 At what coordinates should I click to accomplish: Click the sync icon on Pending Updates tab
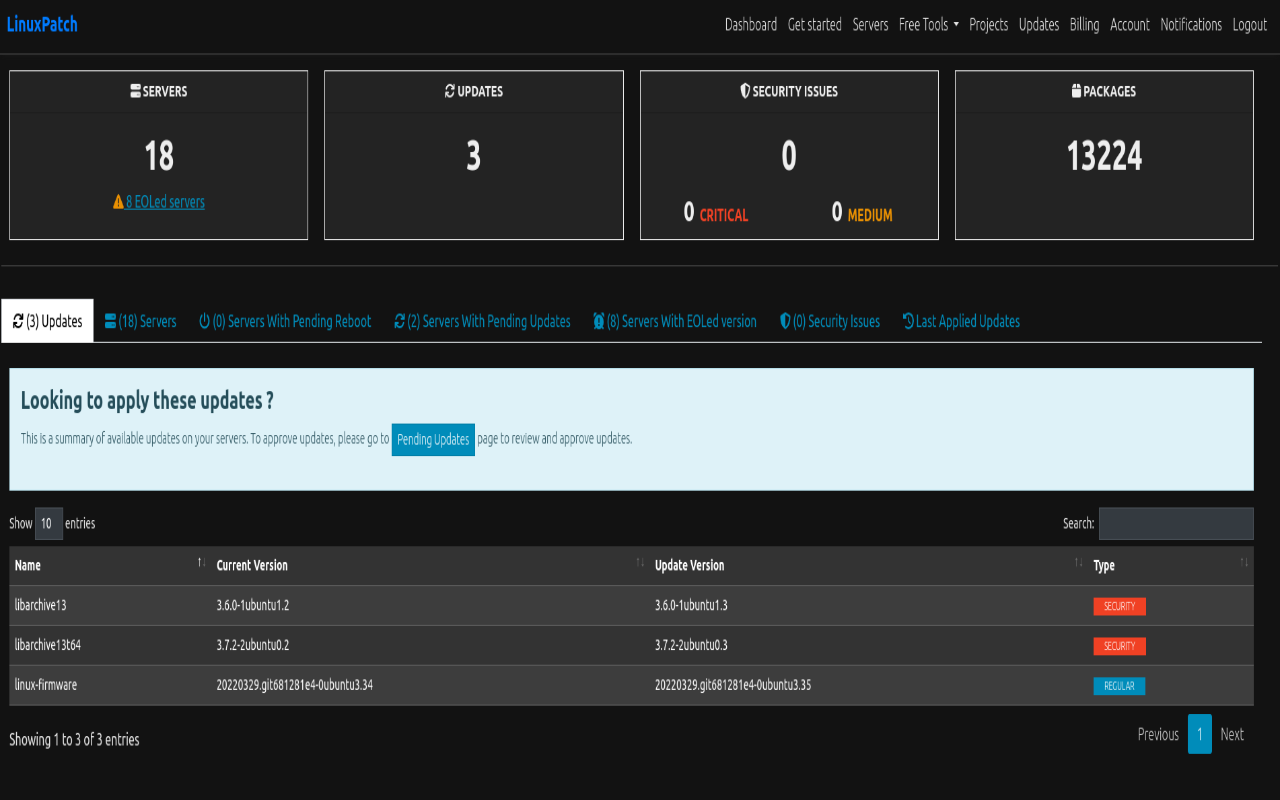coord(399,321)
